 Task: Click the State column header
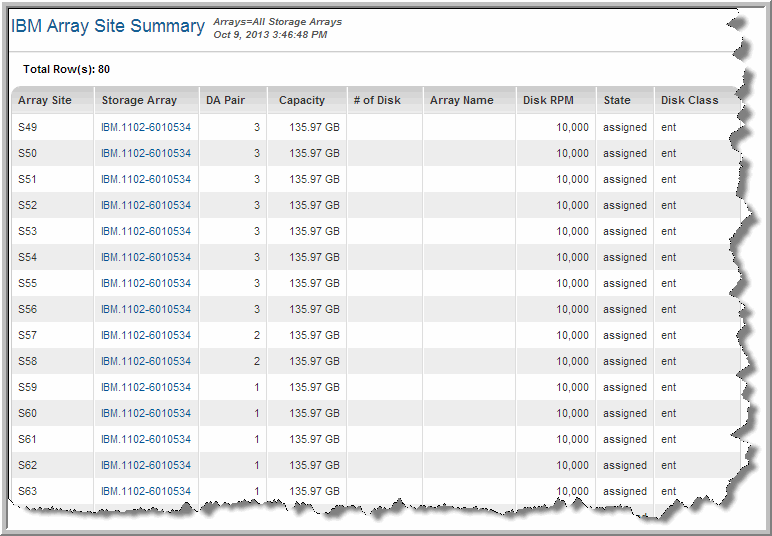tap(617, 100)
